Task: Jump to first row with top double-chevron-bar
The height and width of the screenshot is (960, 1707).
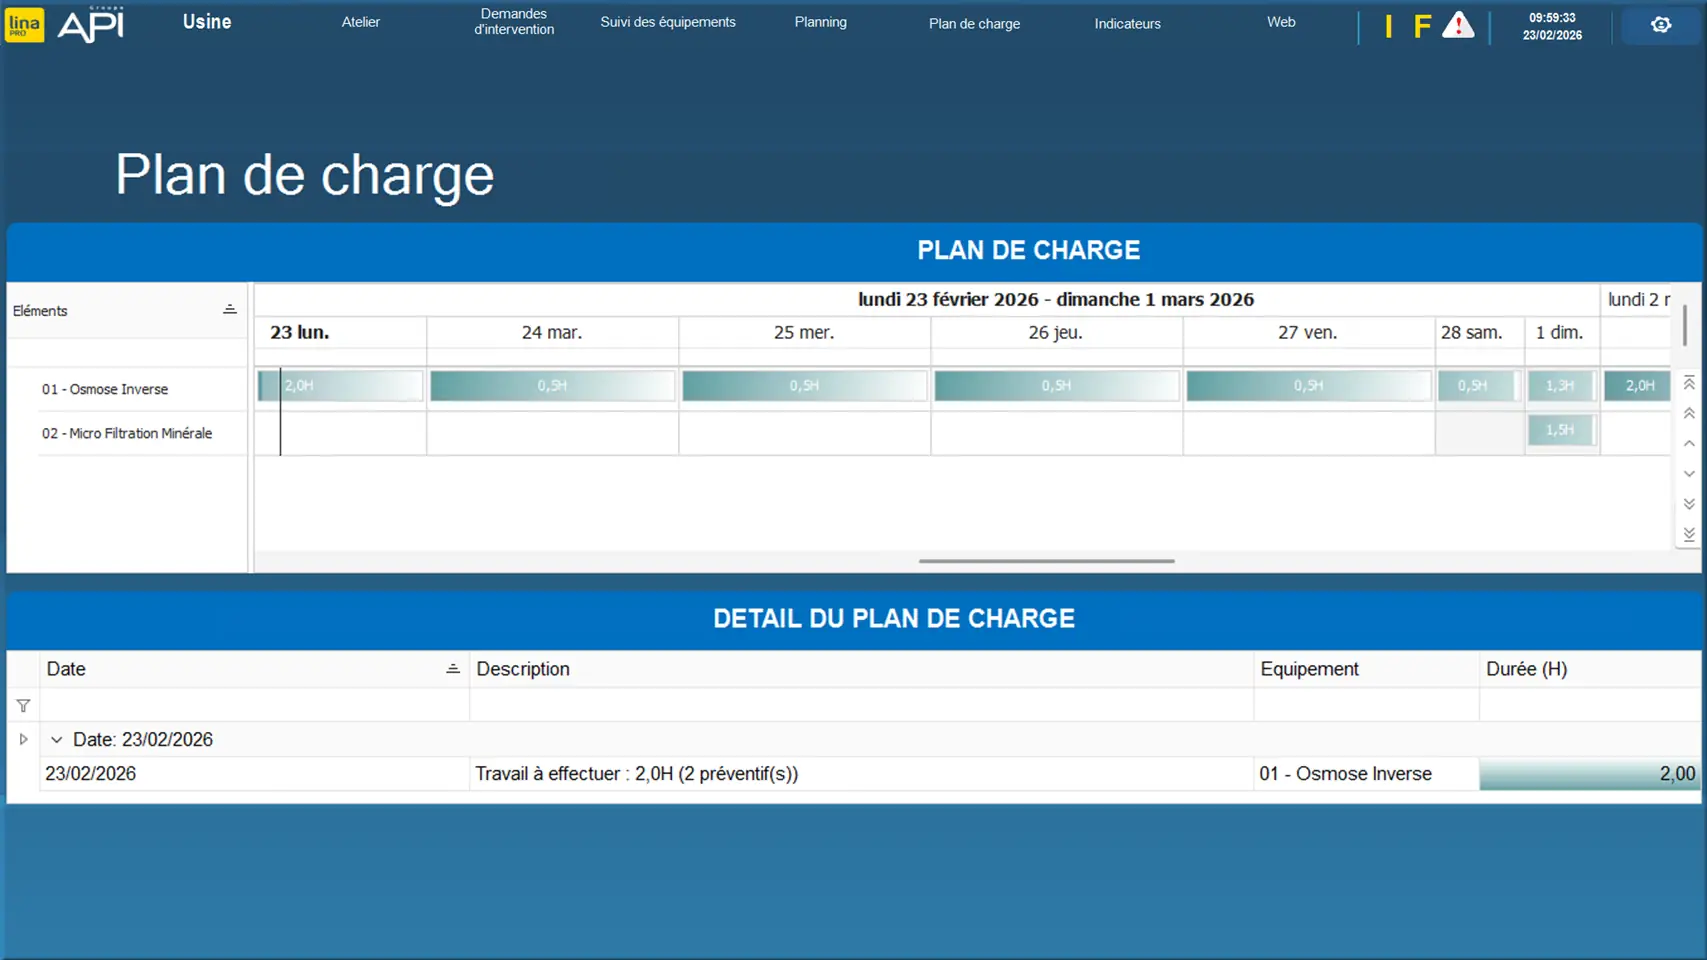Action: [x=1688, y=383]
